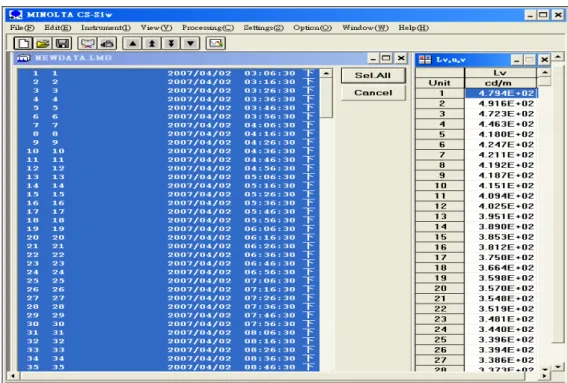Click the Unit header cell

pyautogui.click(x=439, y=83)
